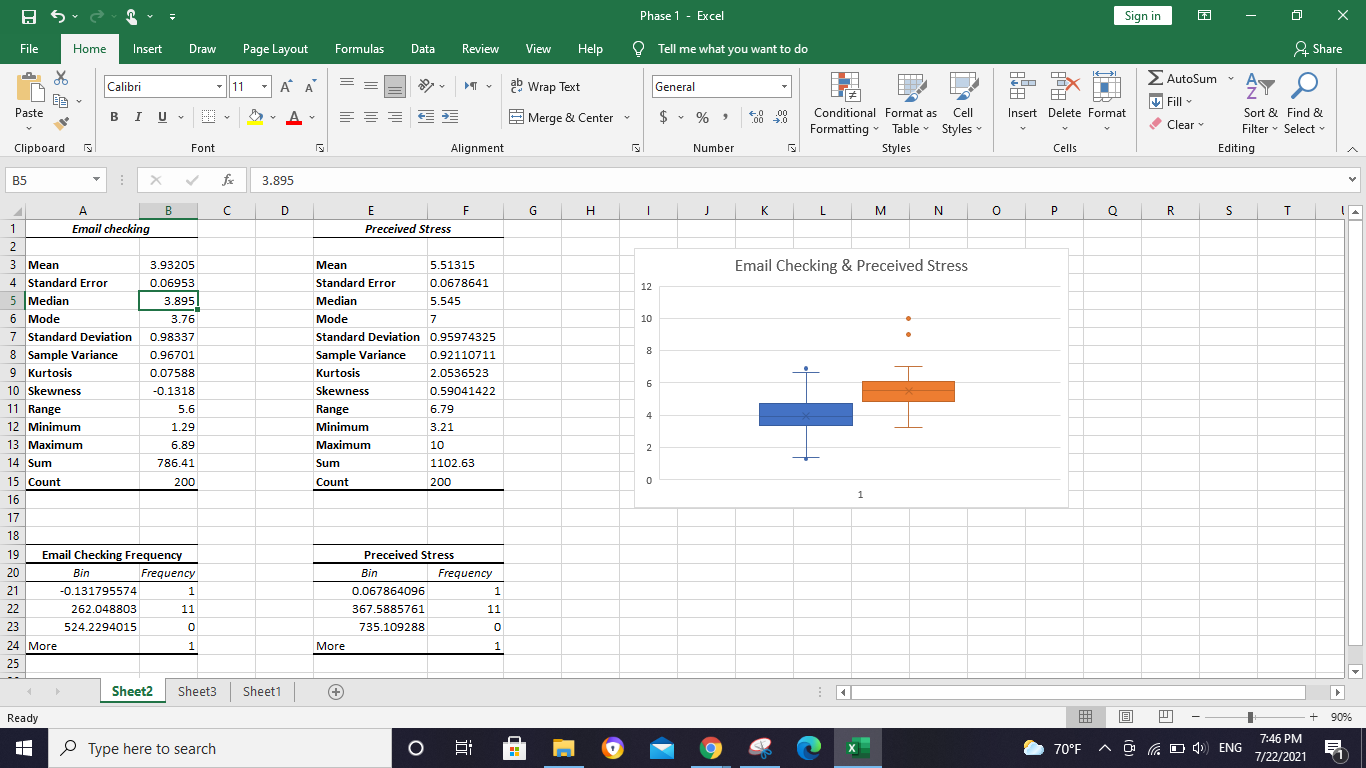This screenshot has height=768, width=1366.
Task: Decrease font size with small A icon
Action: [x=310, y=87]
